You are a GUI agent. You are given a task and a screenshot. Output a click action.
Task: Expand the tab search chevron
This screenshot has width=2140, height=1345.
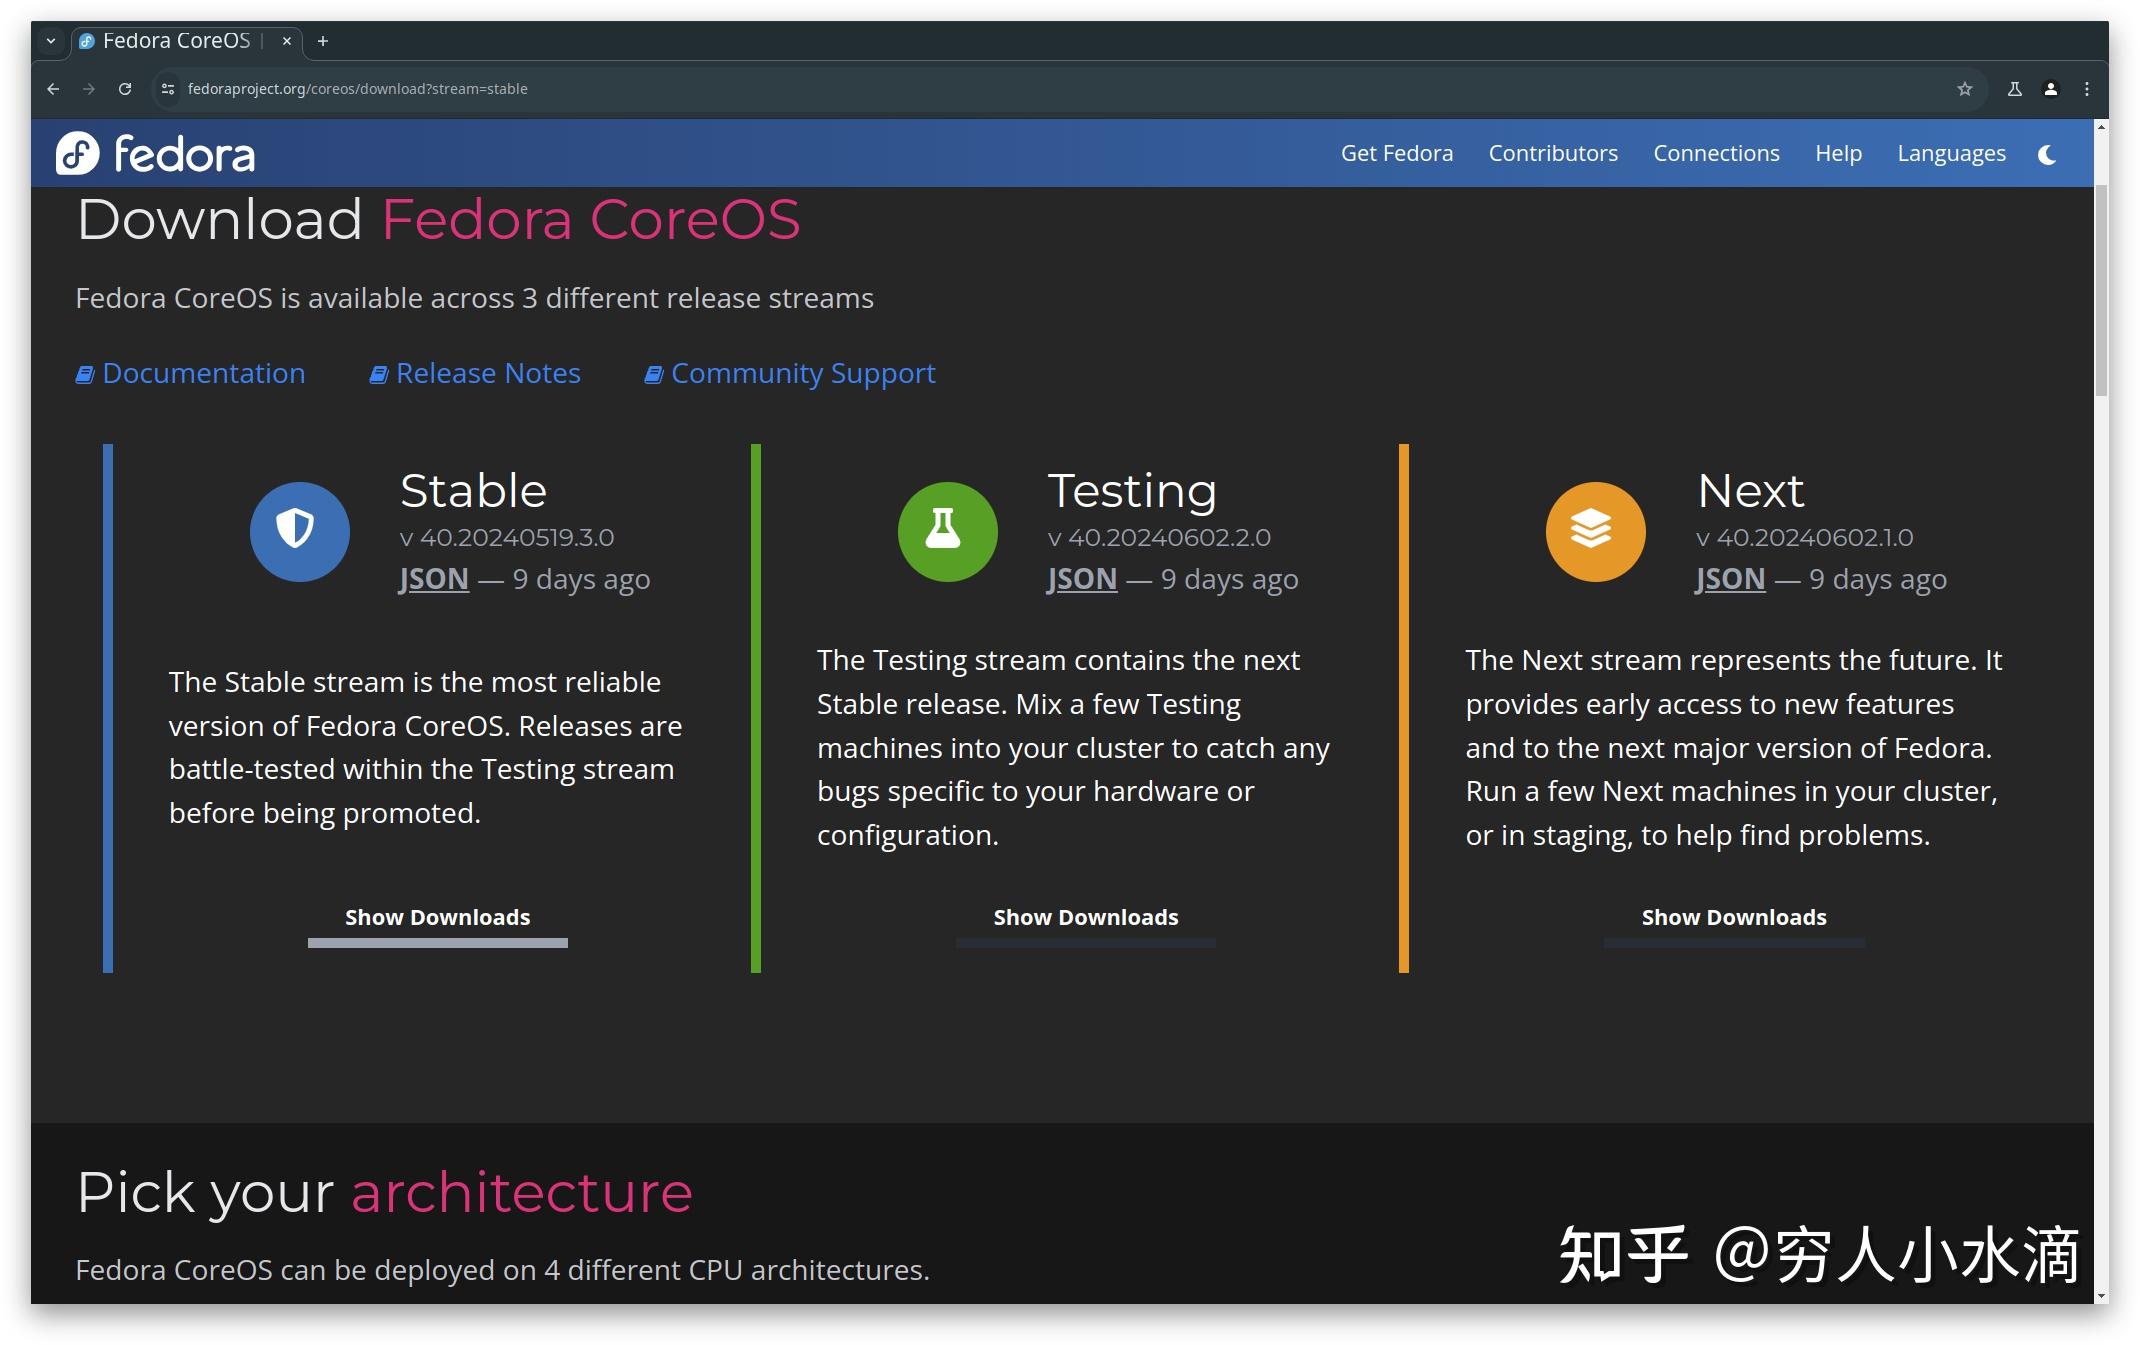click(x=50, y=41)
